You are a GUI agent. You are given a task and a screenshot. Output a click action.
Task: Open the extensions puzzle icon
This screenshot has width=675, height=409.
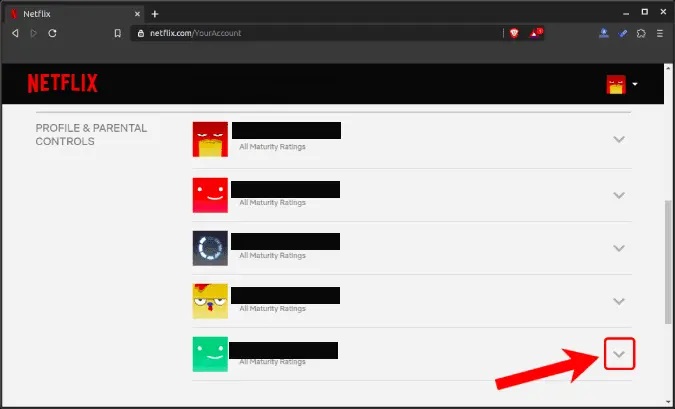pos(641,33)
